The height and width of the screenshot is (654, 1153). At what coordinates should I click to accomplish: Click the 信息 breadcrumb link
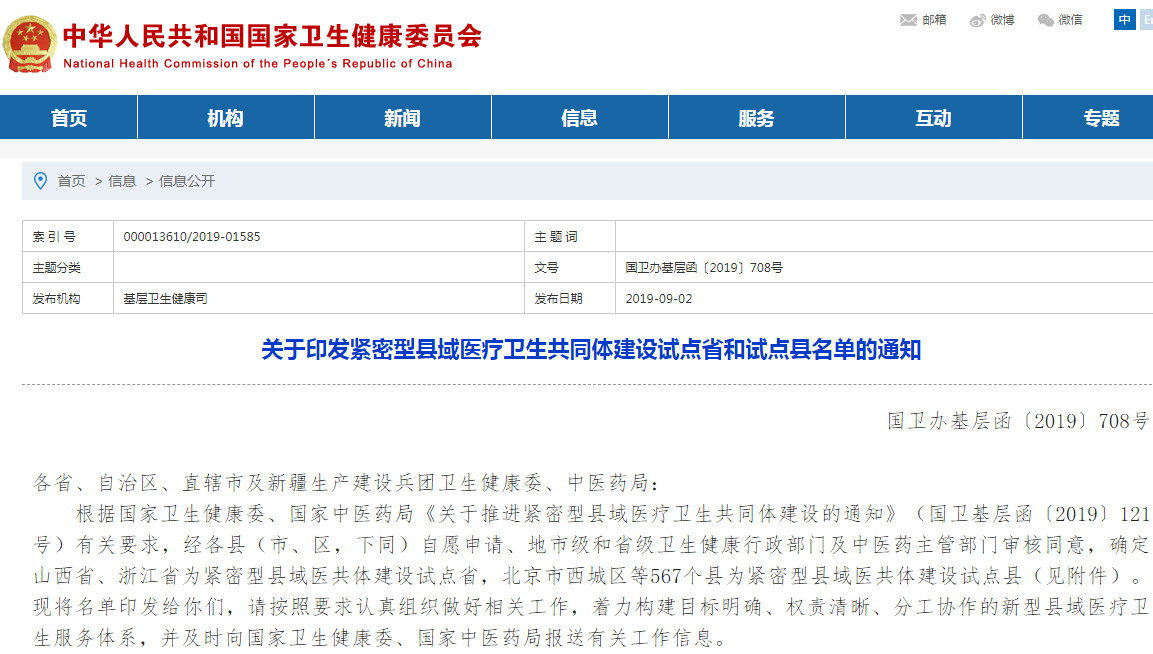(x=122, y=181)
